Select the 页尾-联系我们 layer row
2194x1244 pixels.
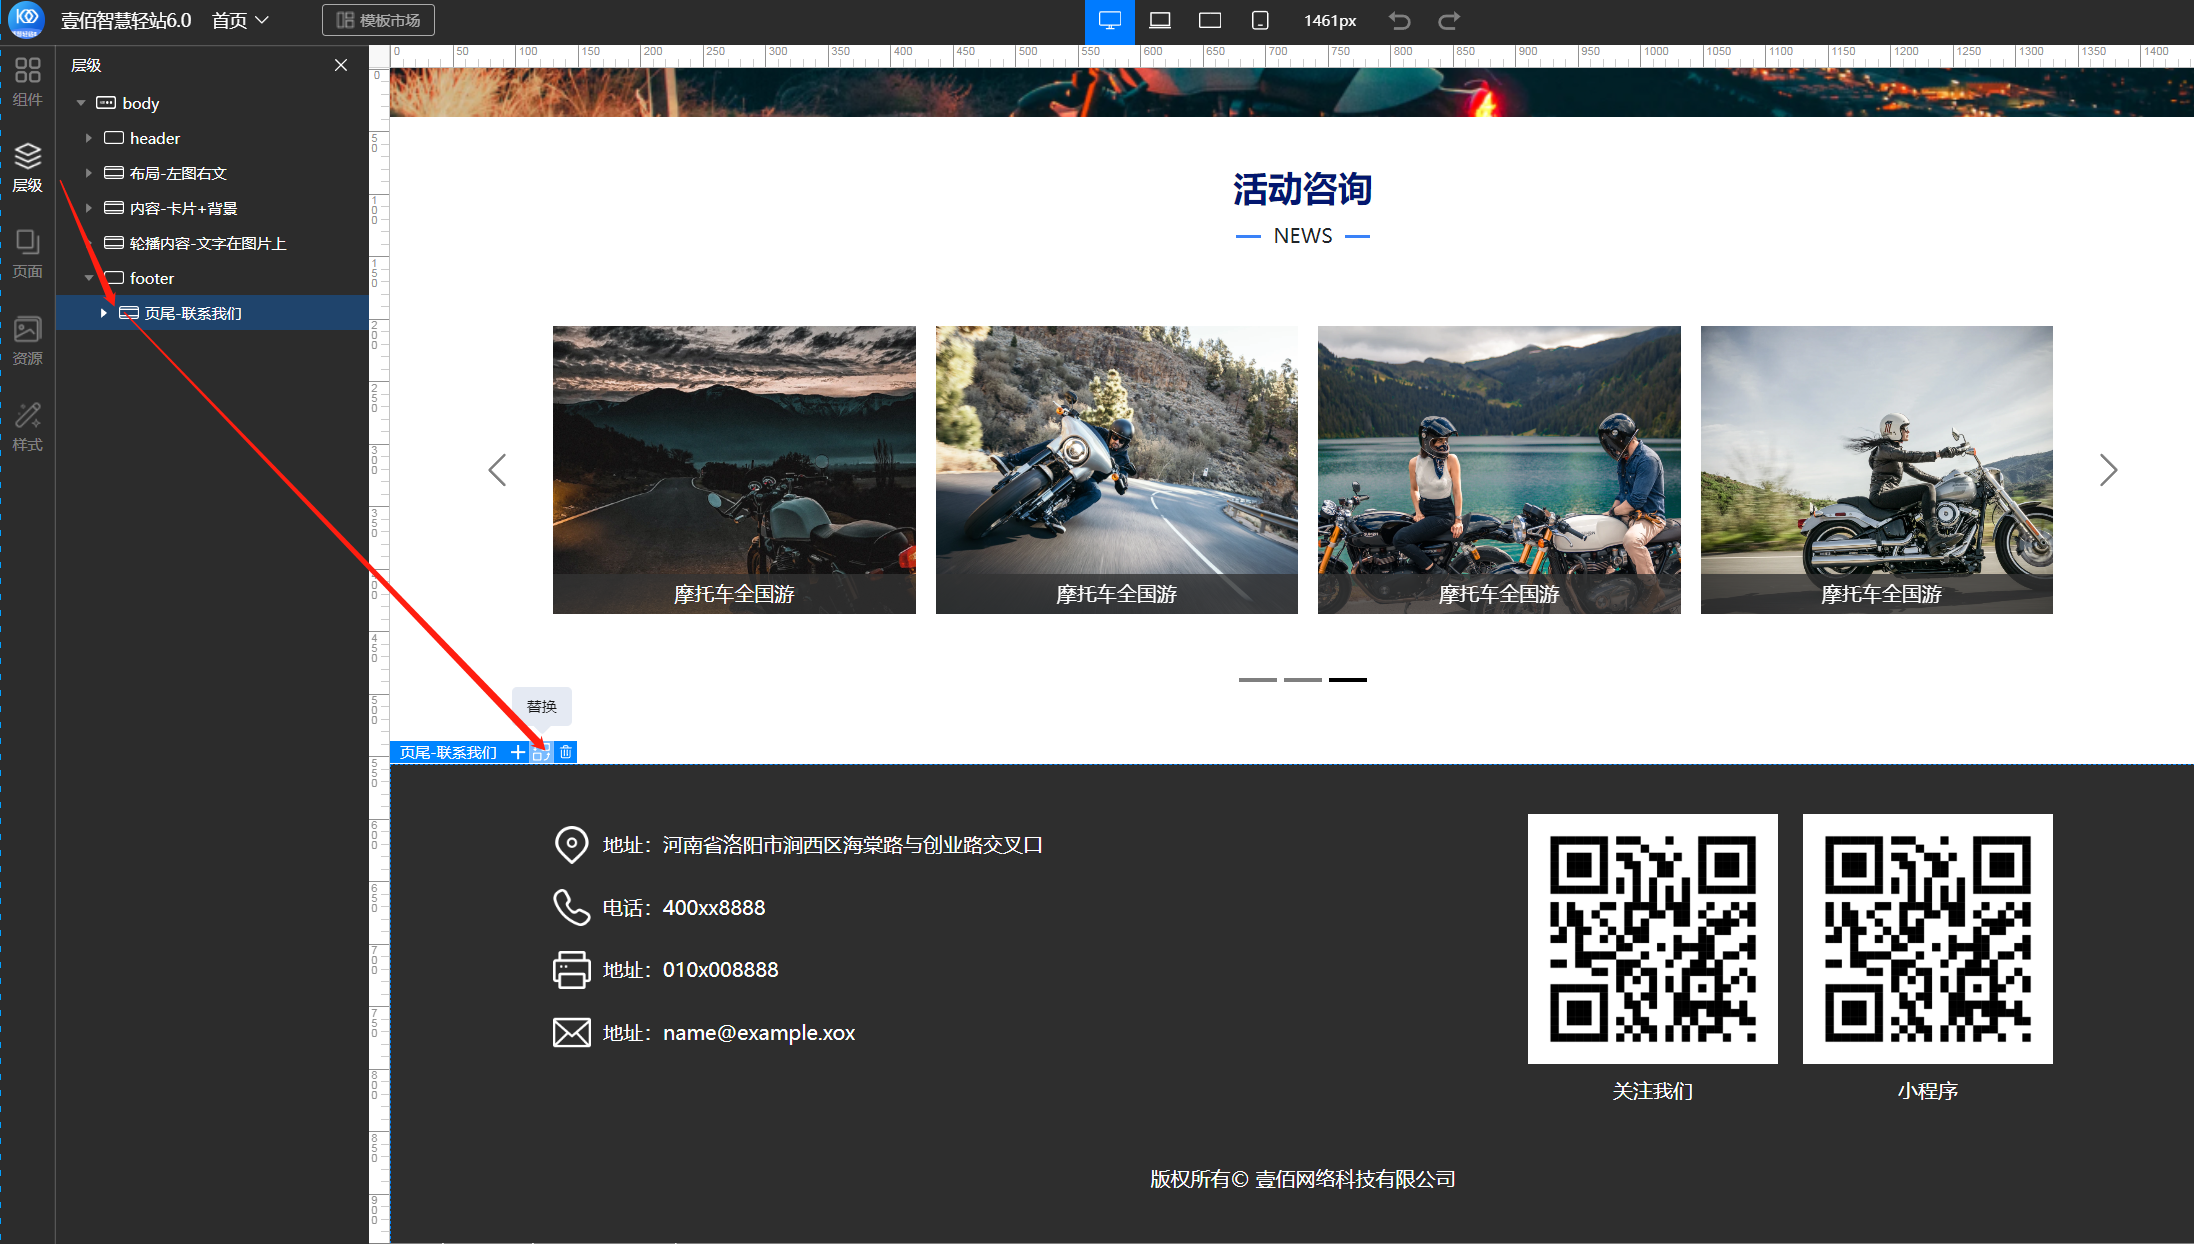point(212,313)
